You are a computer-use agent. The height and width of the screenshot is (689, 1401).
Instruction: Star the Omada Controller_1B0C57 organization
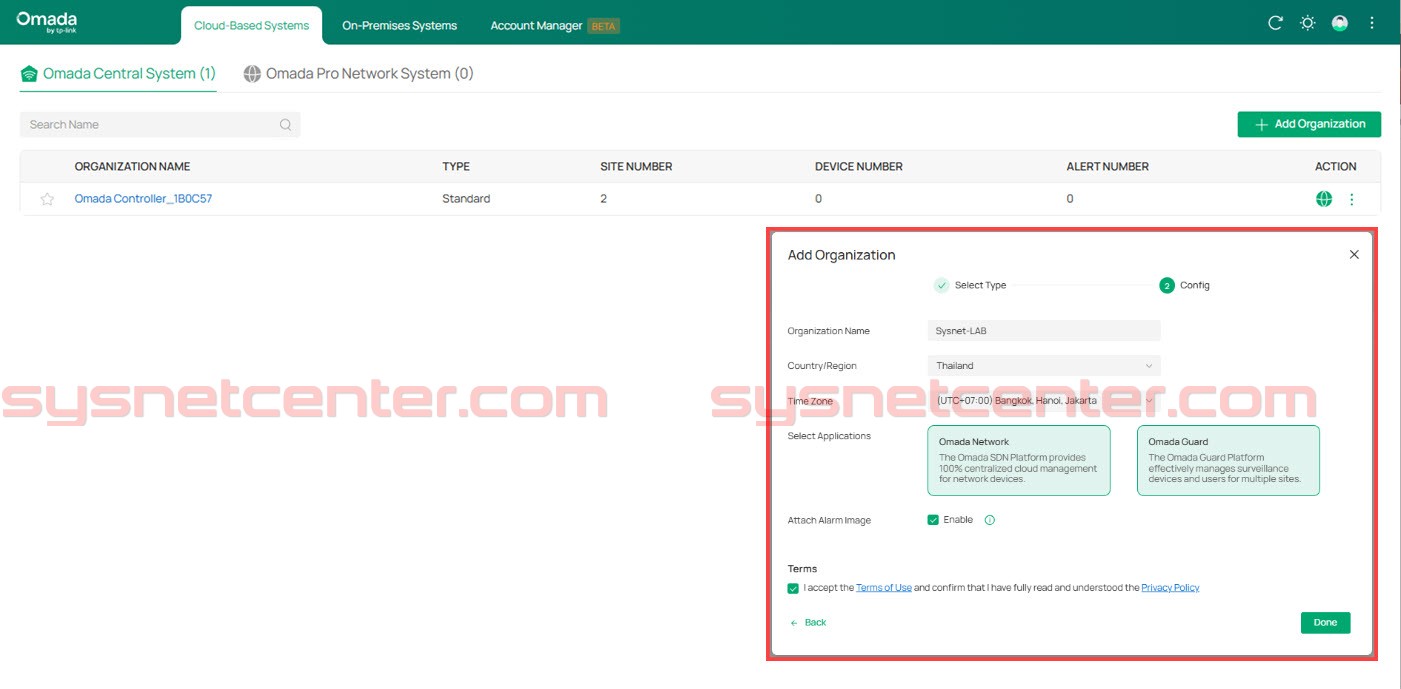click(47, 199)
